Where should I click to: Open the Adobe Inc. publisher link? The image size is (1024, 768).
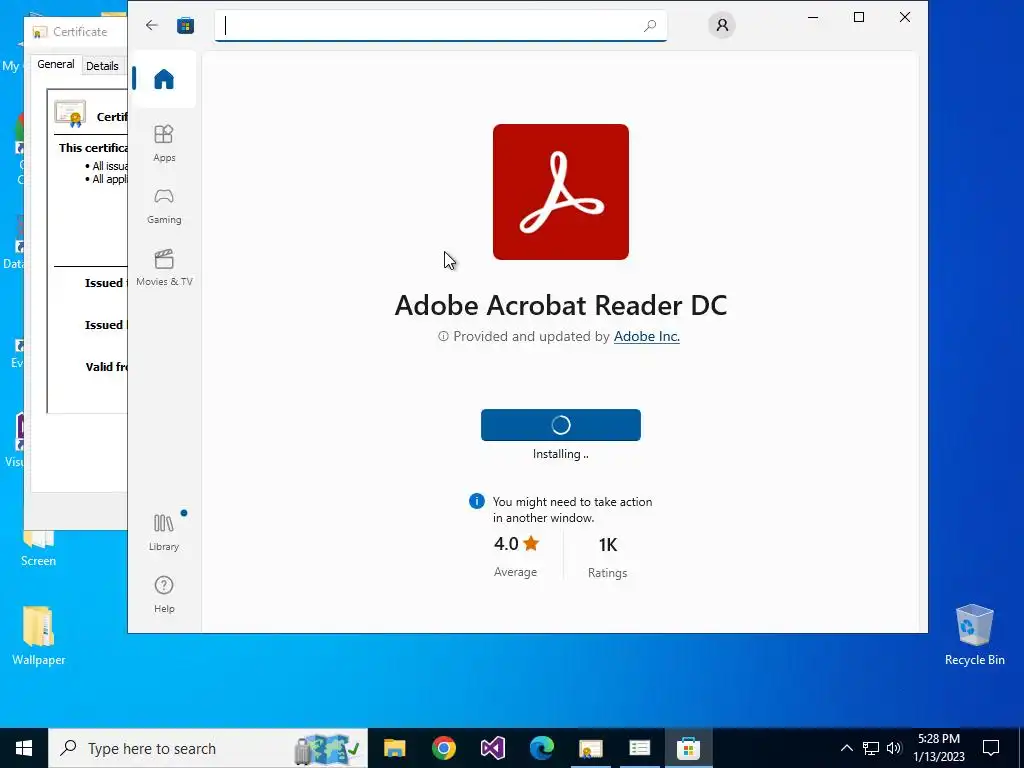pos(647,336)
